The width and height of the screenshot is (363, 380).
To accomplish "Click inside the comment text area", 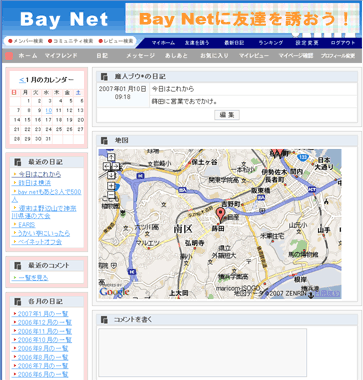I will click(x=202, y=353).
